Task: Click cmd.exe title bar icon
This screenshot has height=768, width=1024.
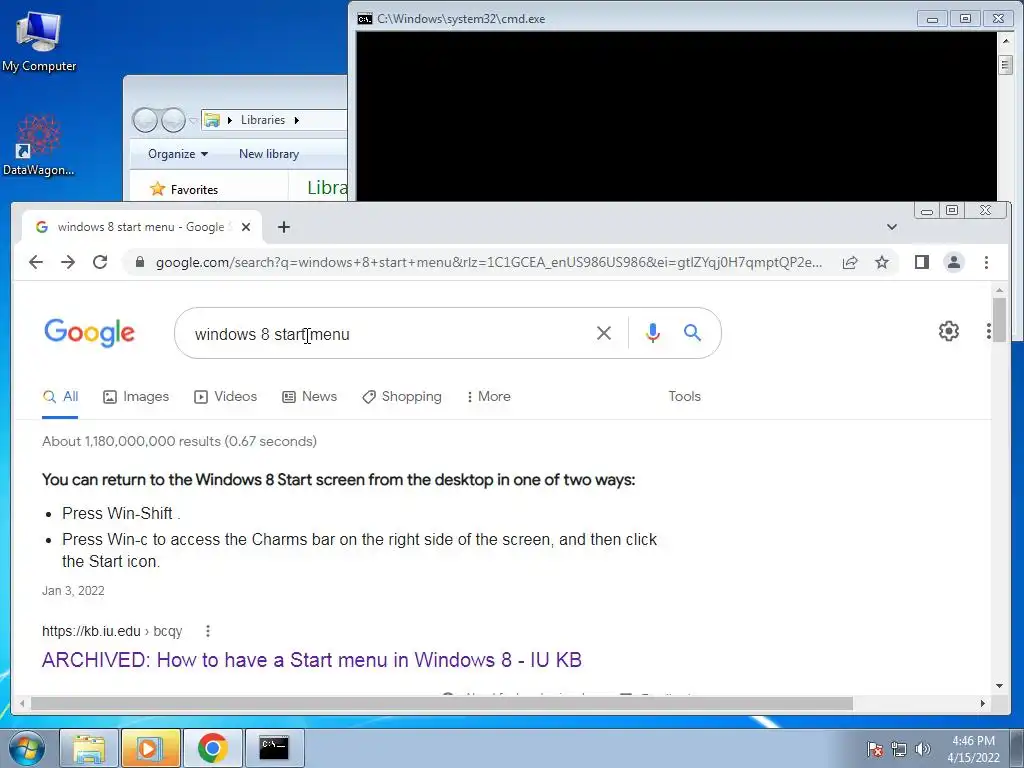Action: click(x=364, y=19)
